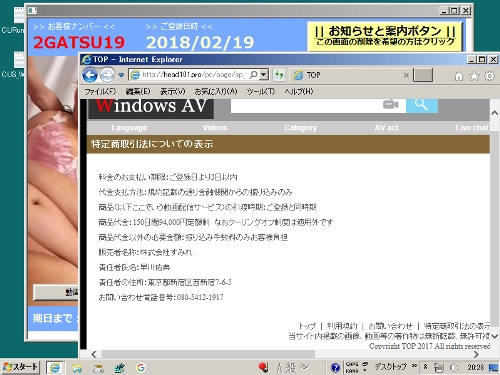The height and width of the screenshot is (375, 500).
Task: Expand the address bar history dropdown
Action: point(264,75)
